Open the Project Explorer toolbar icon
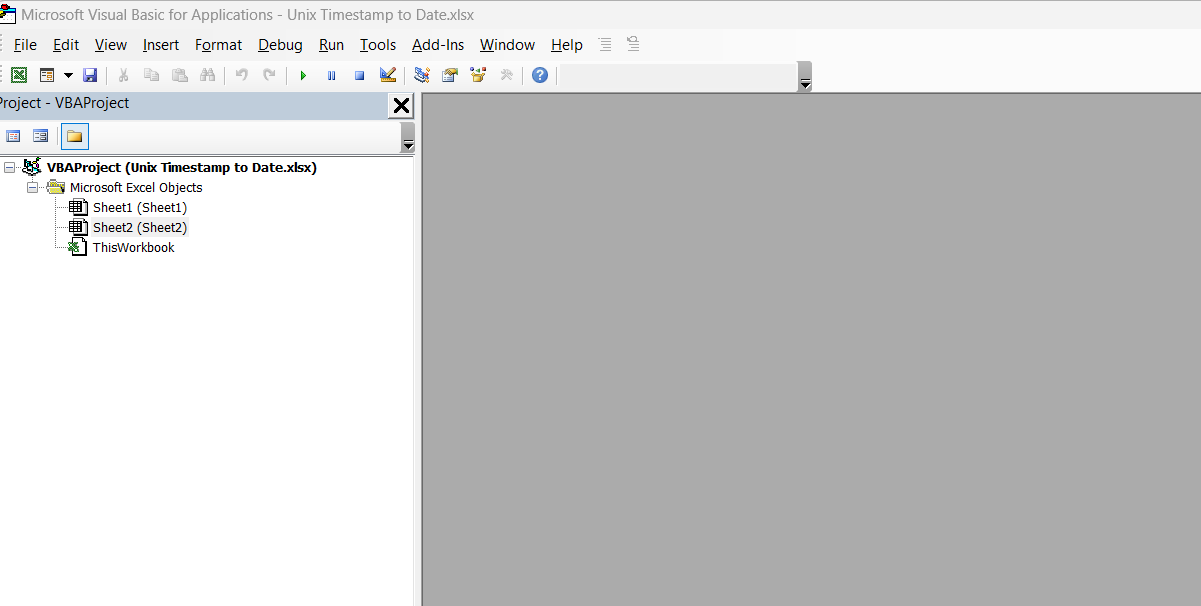 point(422,75)
